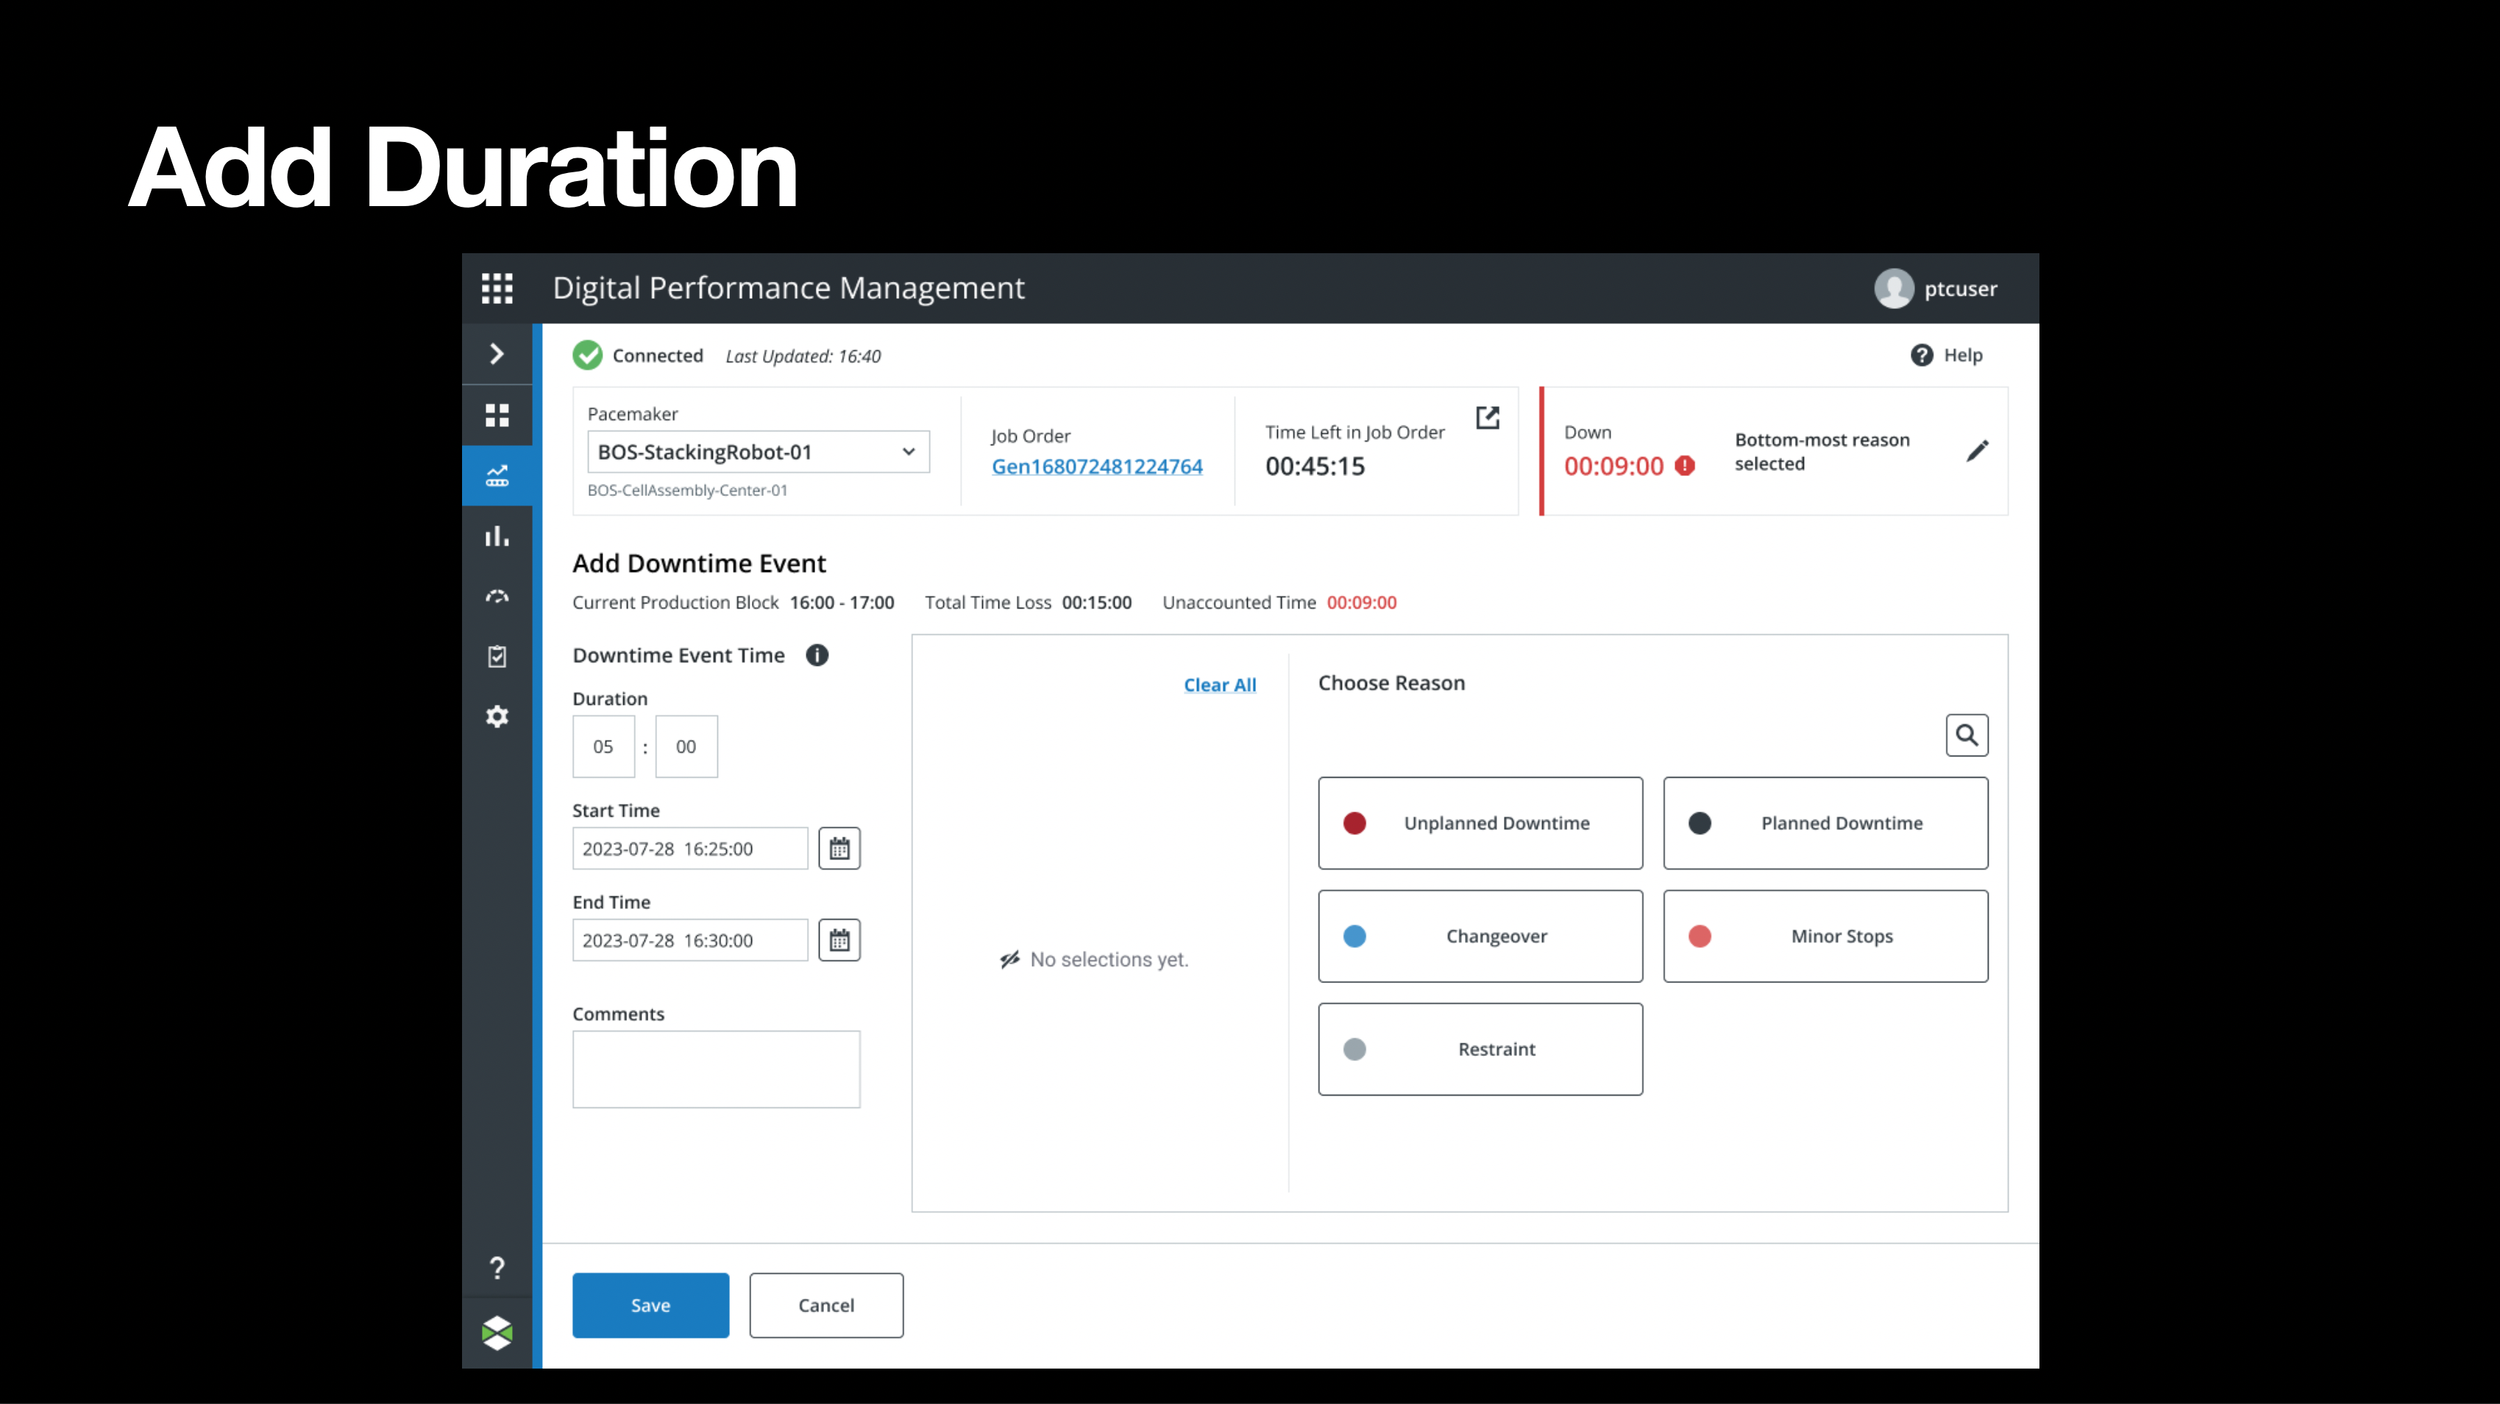Image resolution: width=2500 pixels, height=1404 pixels.
Task: Open Job Order Gen168072481224764 link
Action: (x=1096, y=467)
